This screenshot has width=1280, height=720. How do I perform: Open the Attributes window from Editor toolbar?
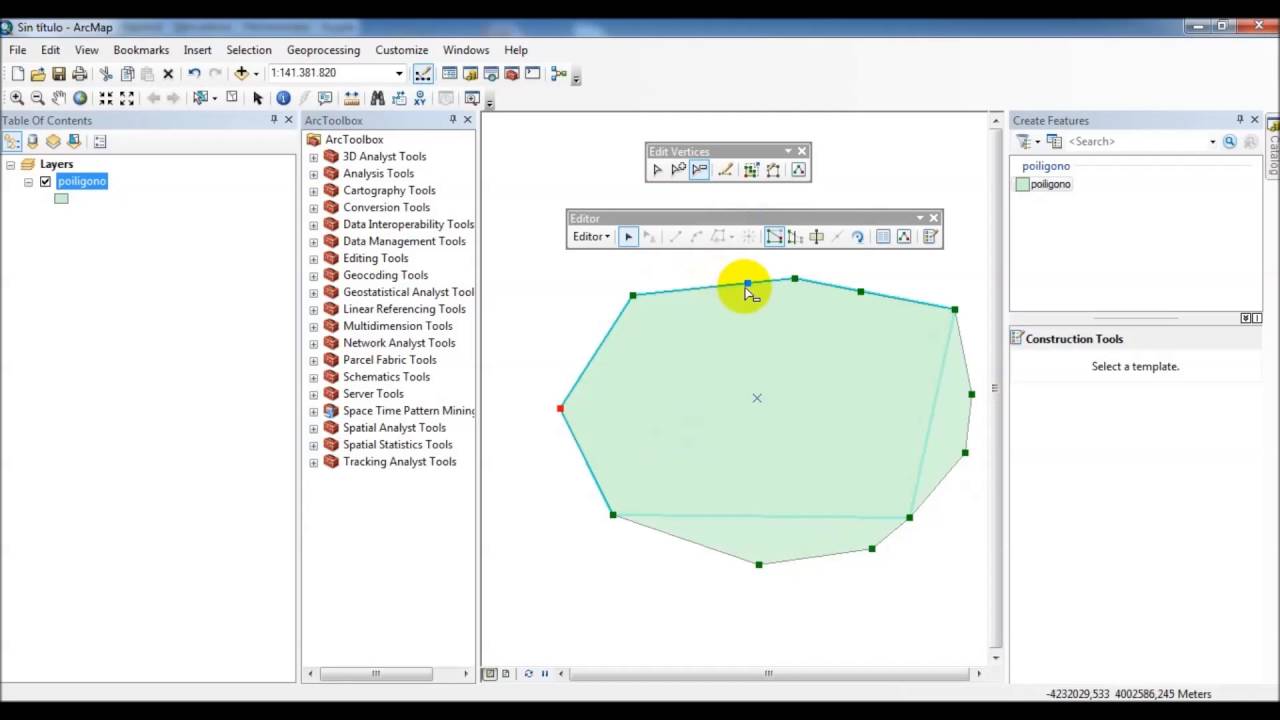point(883,237)
